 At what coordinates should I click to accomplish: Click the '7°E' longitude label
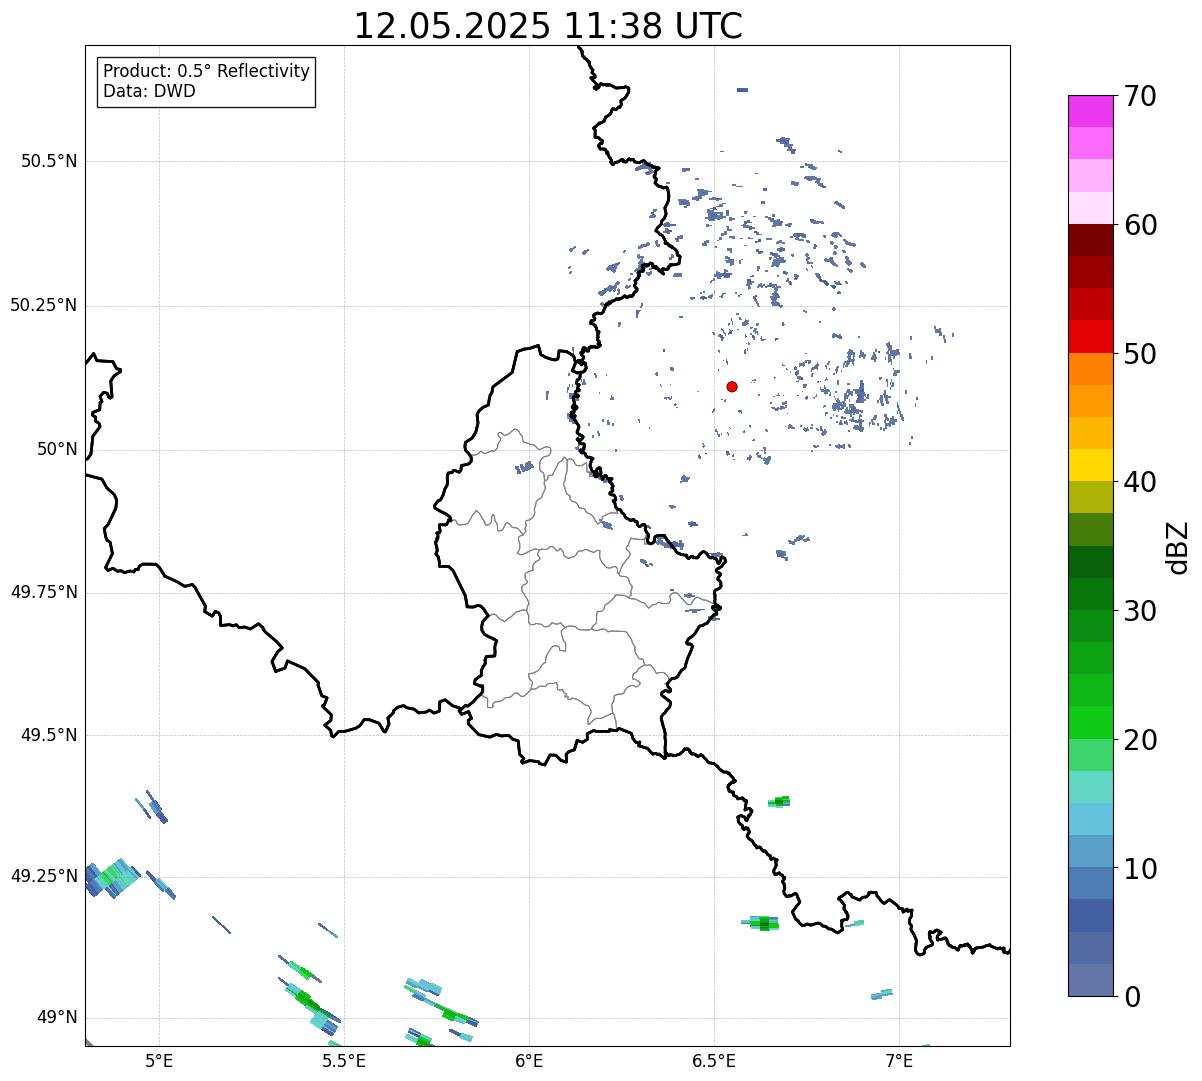point(899,1060)
